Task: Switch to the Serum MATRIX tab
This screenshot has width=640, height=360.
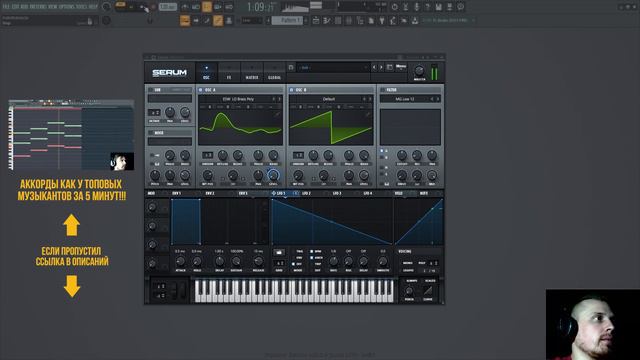Action: tap(252, 72)
